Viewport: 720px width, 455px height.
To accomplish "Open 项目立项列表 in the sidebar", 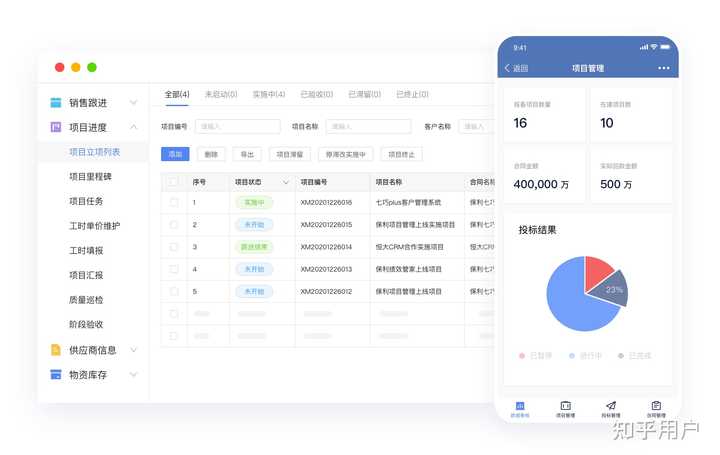I will pos(94,152).
